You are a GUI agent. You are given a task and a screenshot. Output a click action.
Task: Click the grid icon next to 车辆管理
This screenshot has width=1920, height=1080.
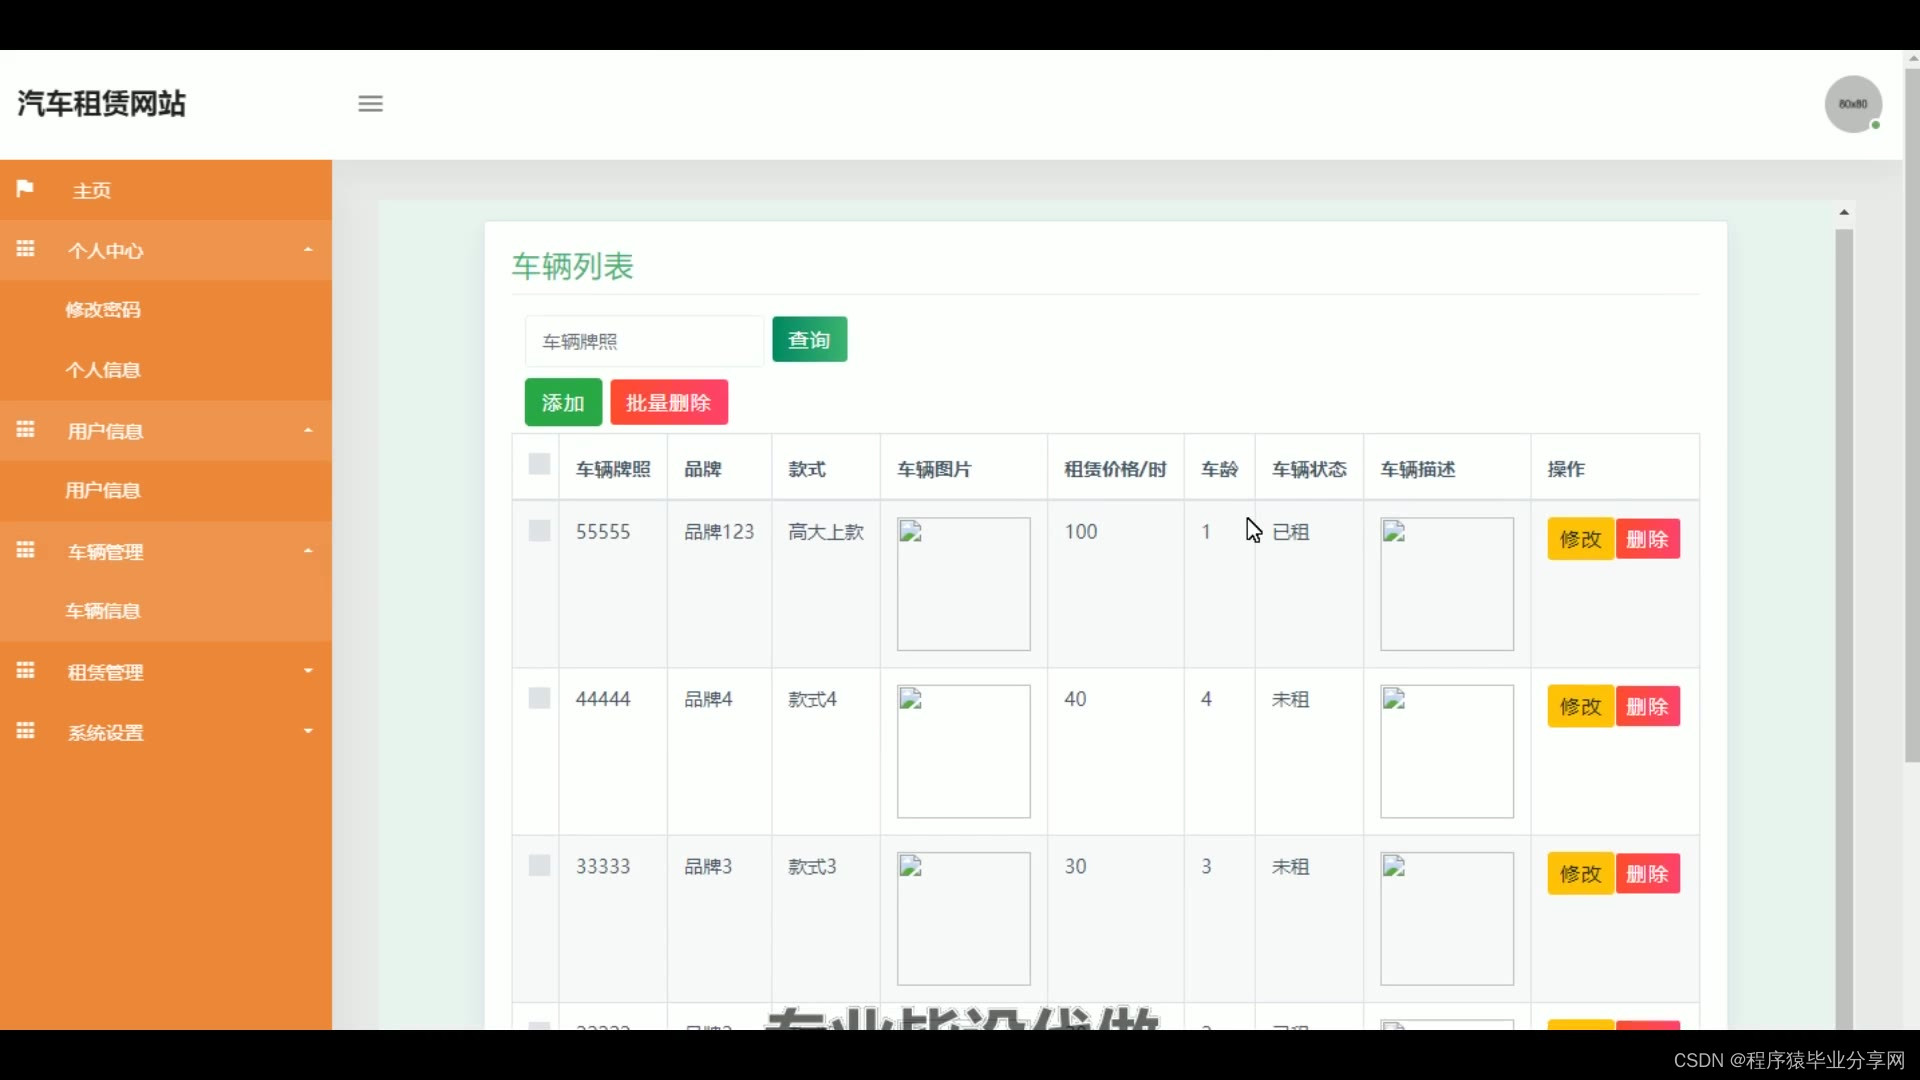click(26, 550)
